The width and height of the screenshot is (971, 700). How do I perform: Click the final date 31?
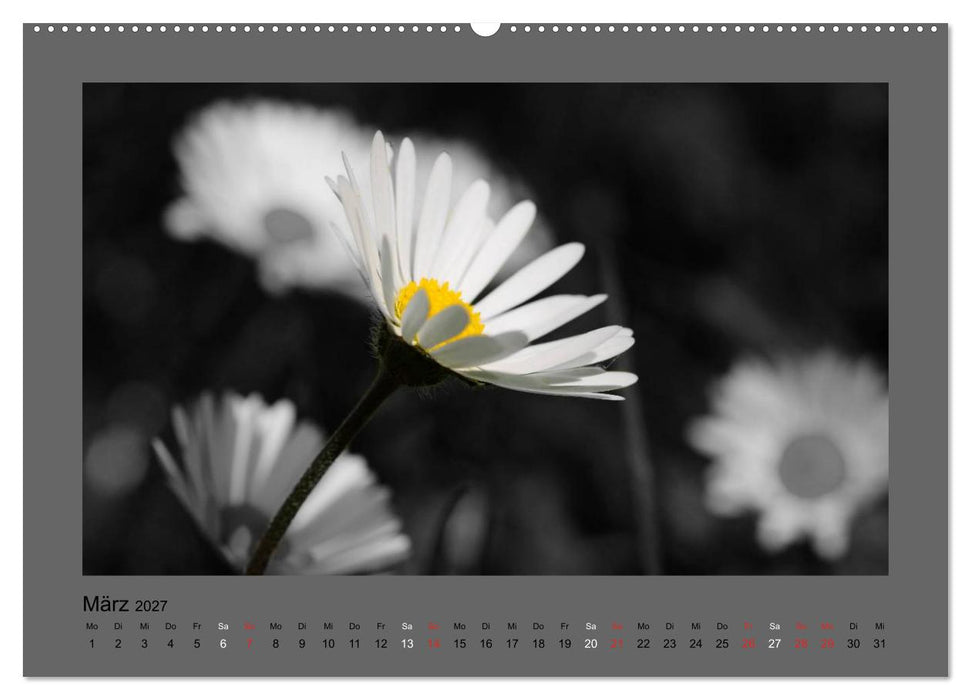pos(880,644)
